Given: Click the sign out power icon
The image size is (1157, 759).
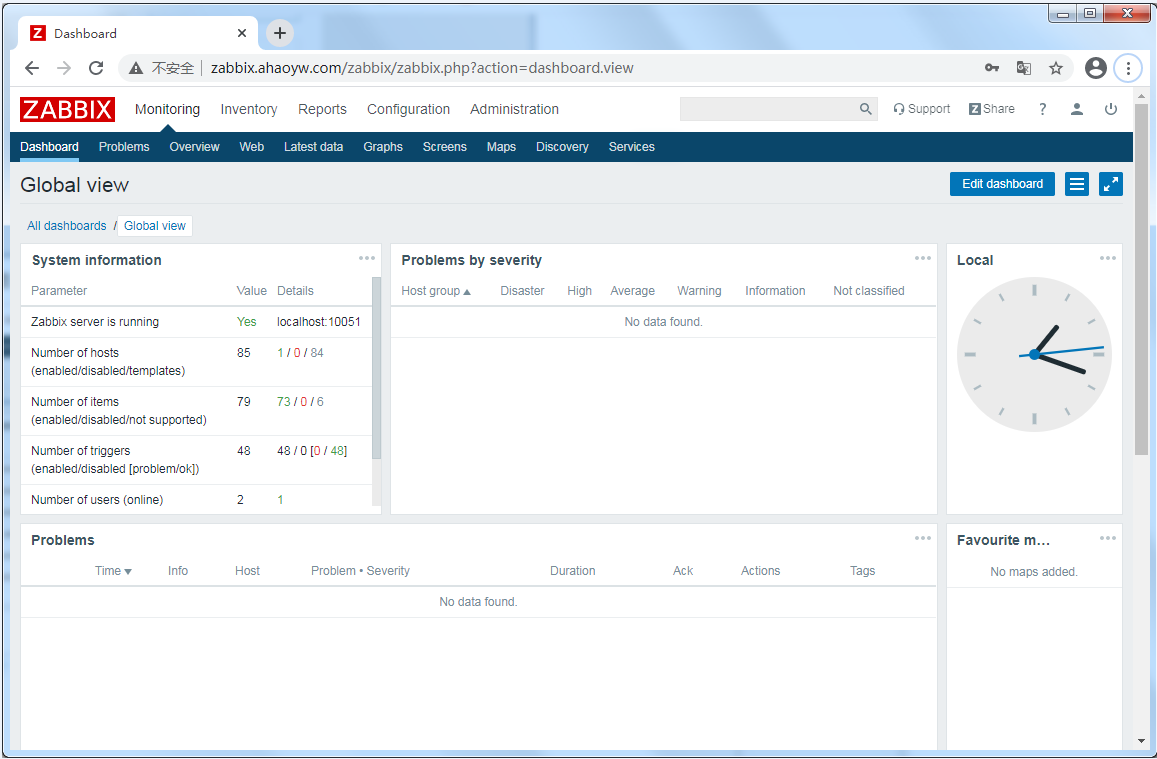Looking at the screenshot, I should [x=1110, y=109].
